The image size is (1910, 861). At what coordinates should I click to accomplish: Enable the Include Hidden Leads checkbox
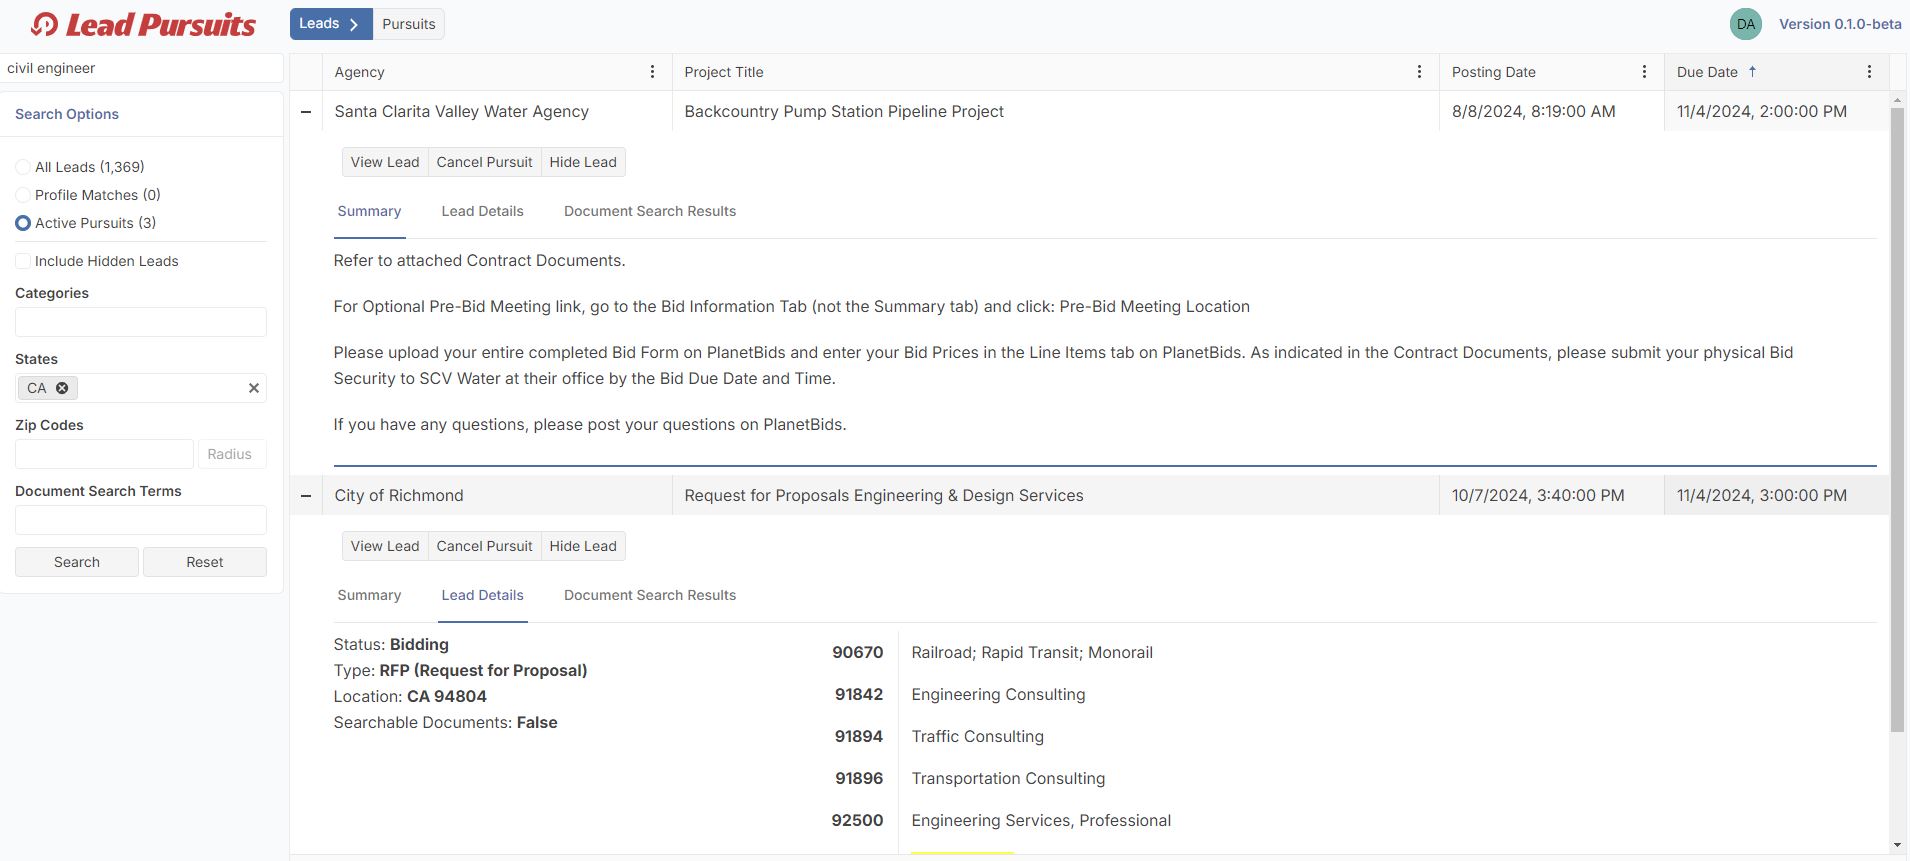click(x=23, y=261)
